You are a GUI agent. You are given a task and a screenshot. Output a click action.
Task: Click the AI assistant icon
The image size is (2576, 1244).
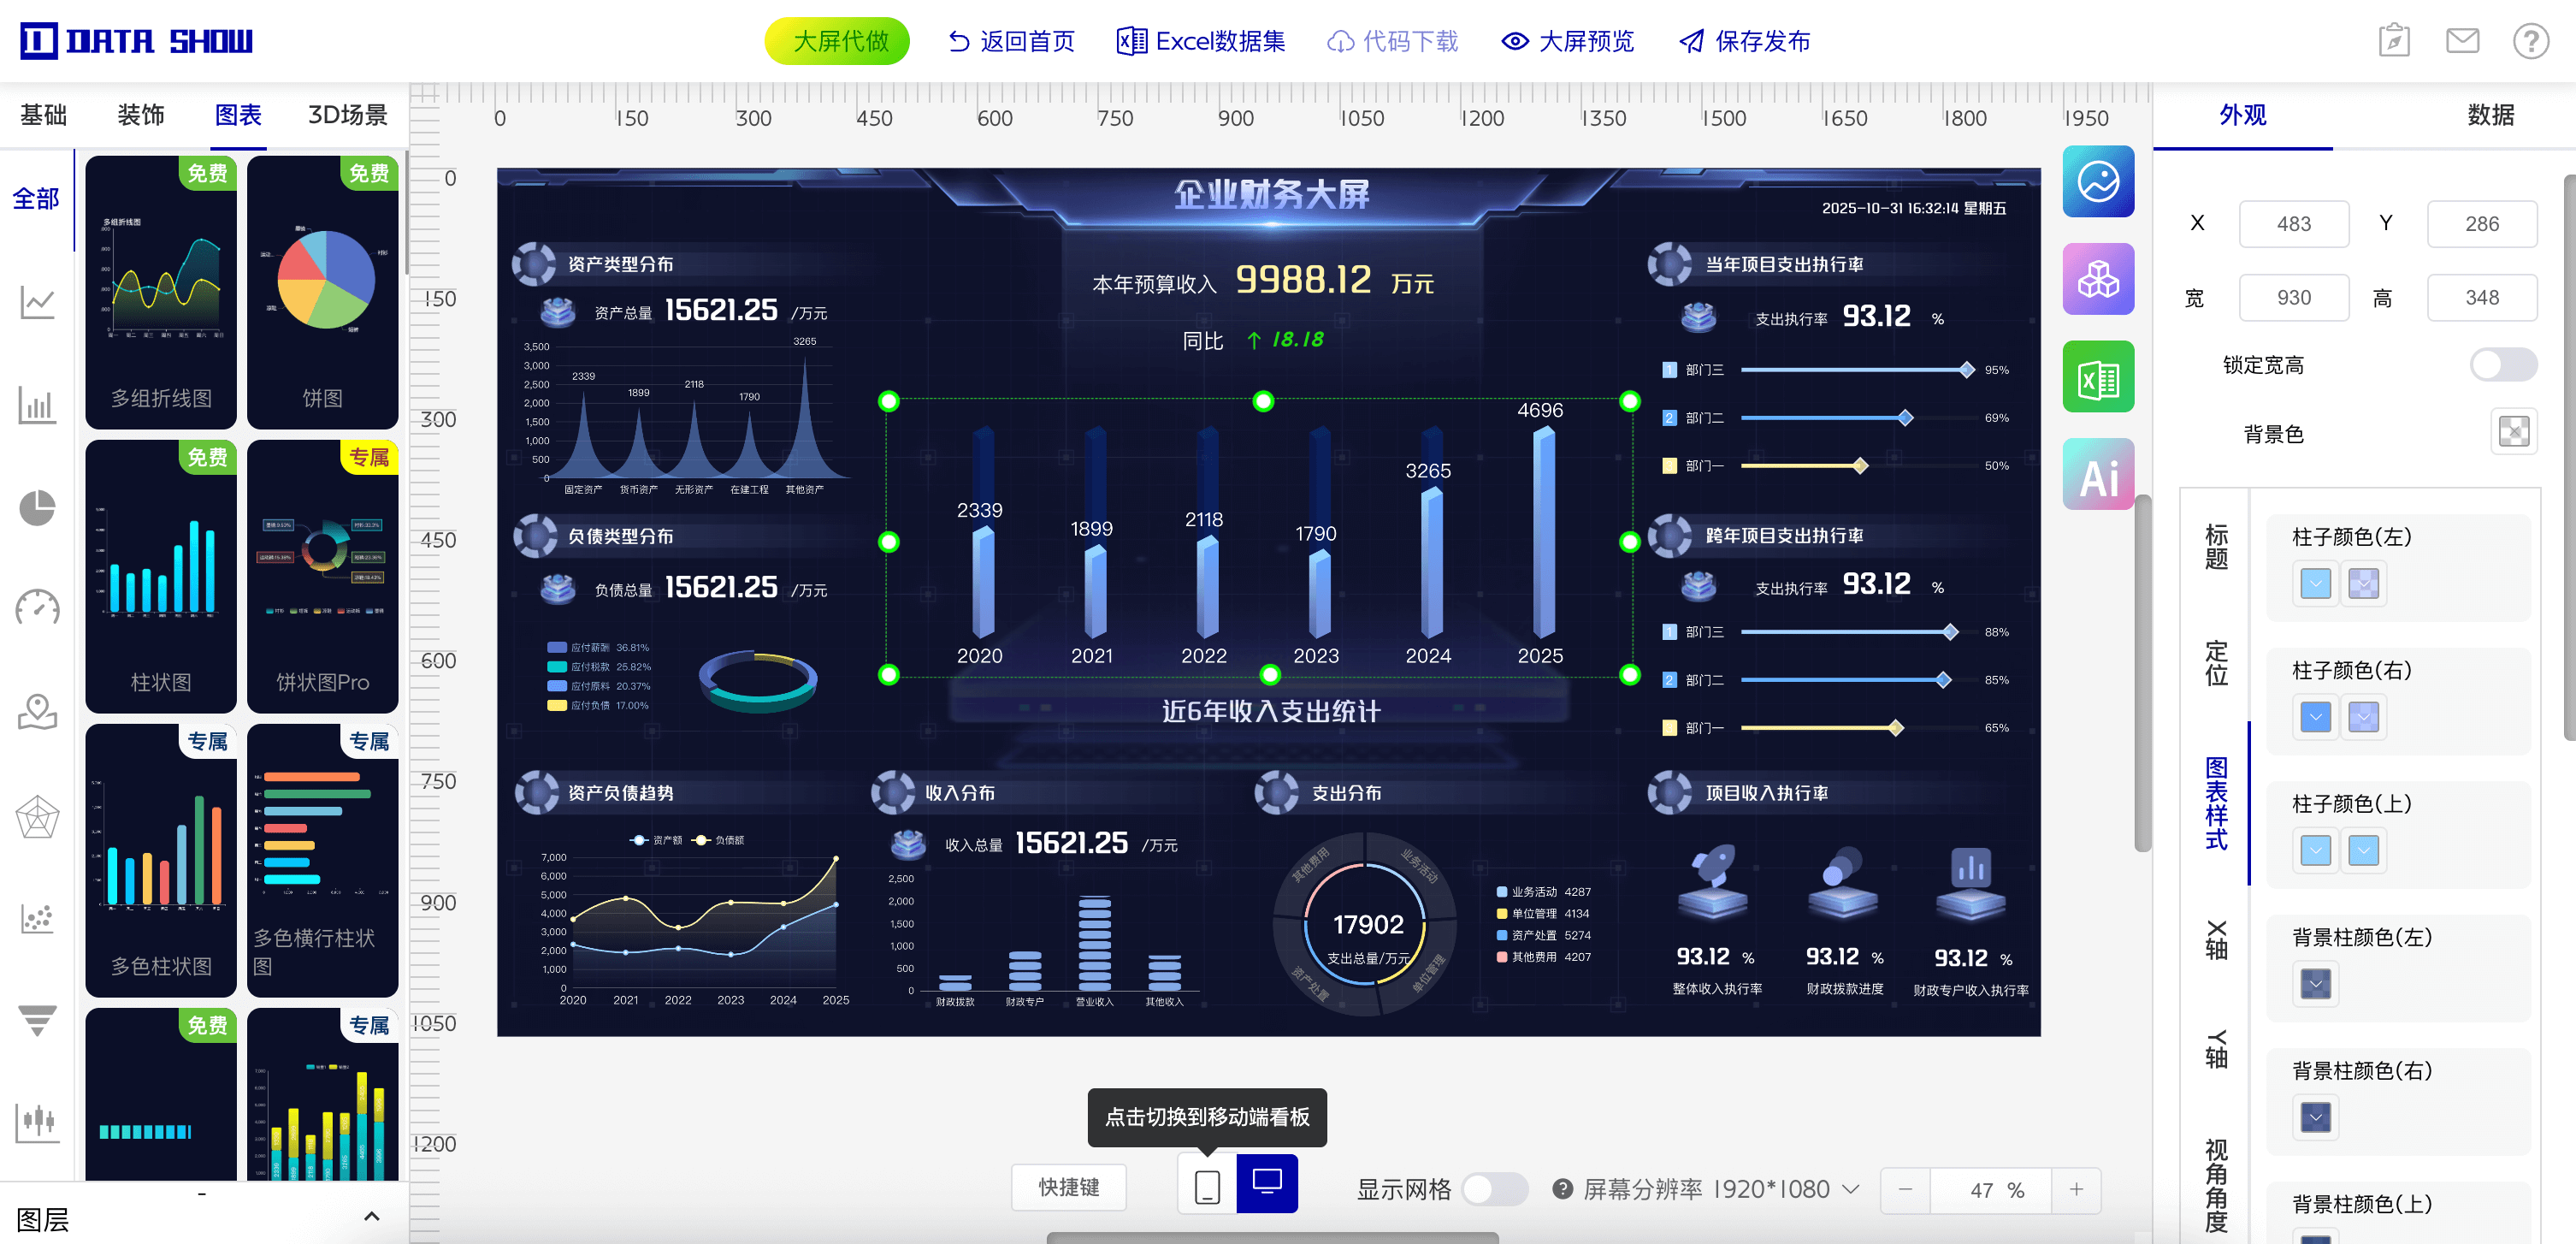coord(2097,475)
